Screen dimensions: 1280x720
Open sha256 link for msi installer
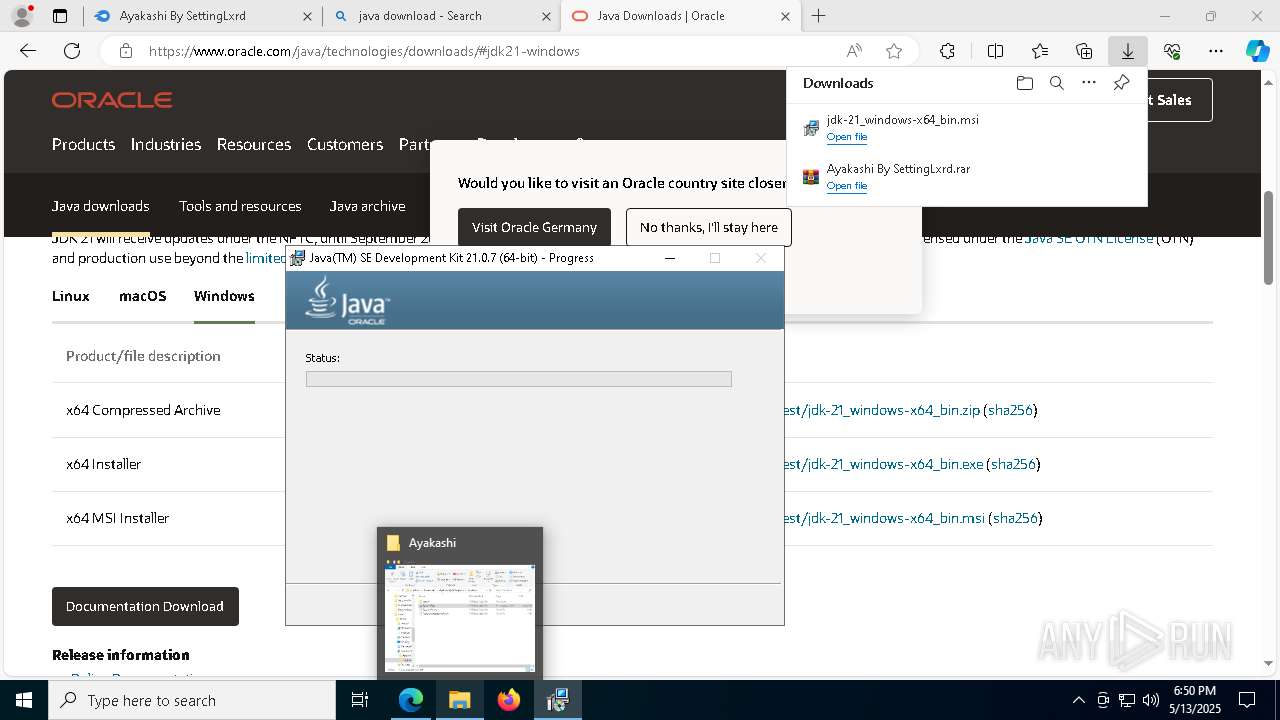tap(1015, 518)
